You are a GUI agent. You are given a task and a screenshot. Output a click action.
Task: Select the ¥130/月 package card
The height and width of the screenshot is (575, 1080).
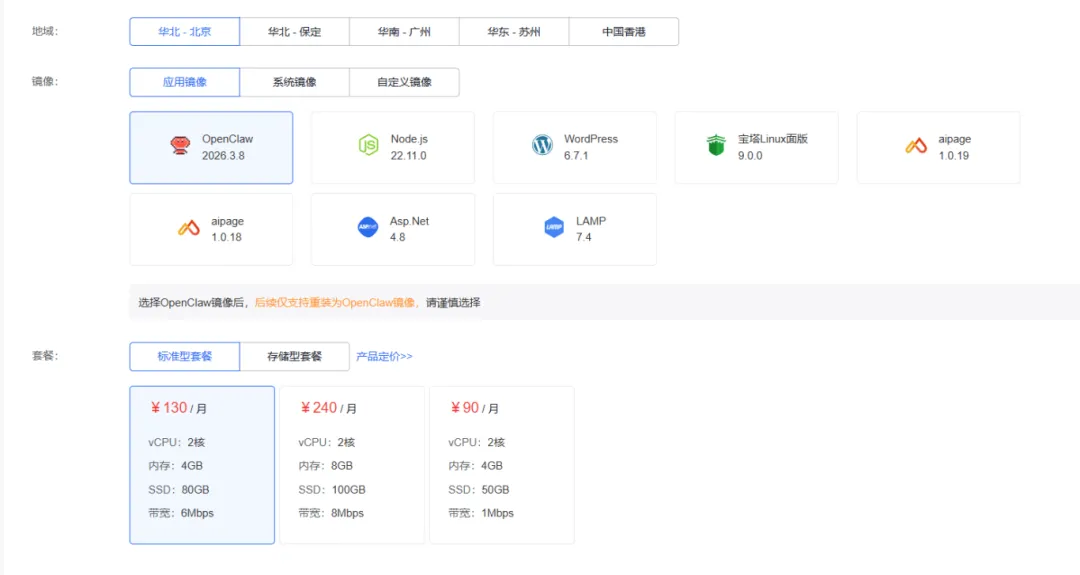coord(202,464)
